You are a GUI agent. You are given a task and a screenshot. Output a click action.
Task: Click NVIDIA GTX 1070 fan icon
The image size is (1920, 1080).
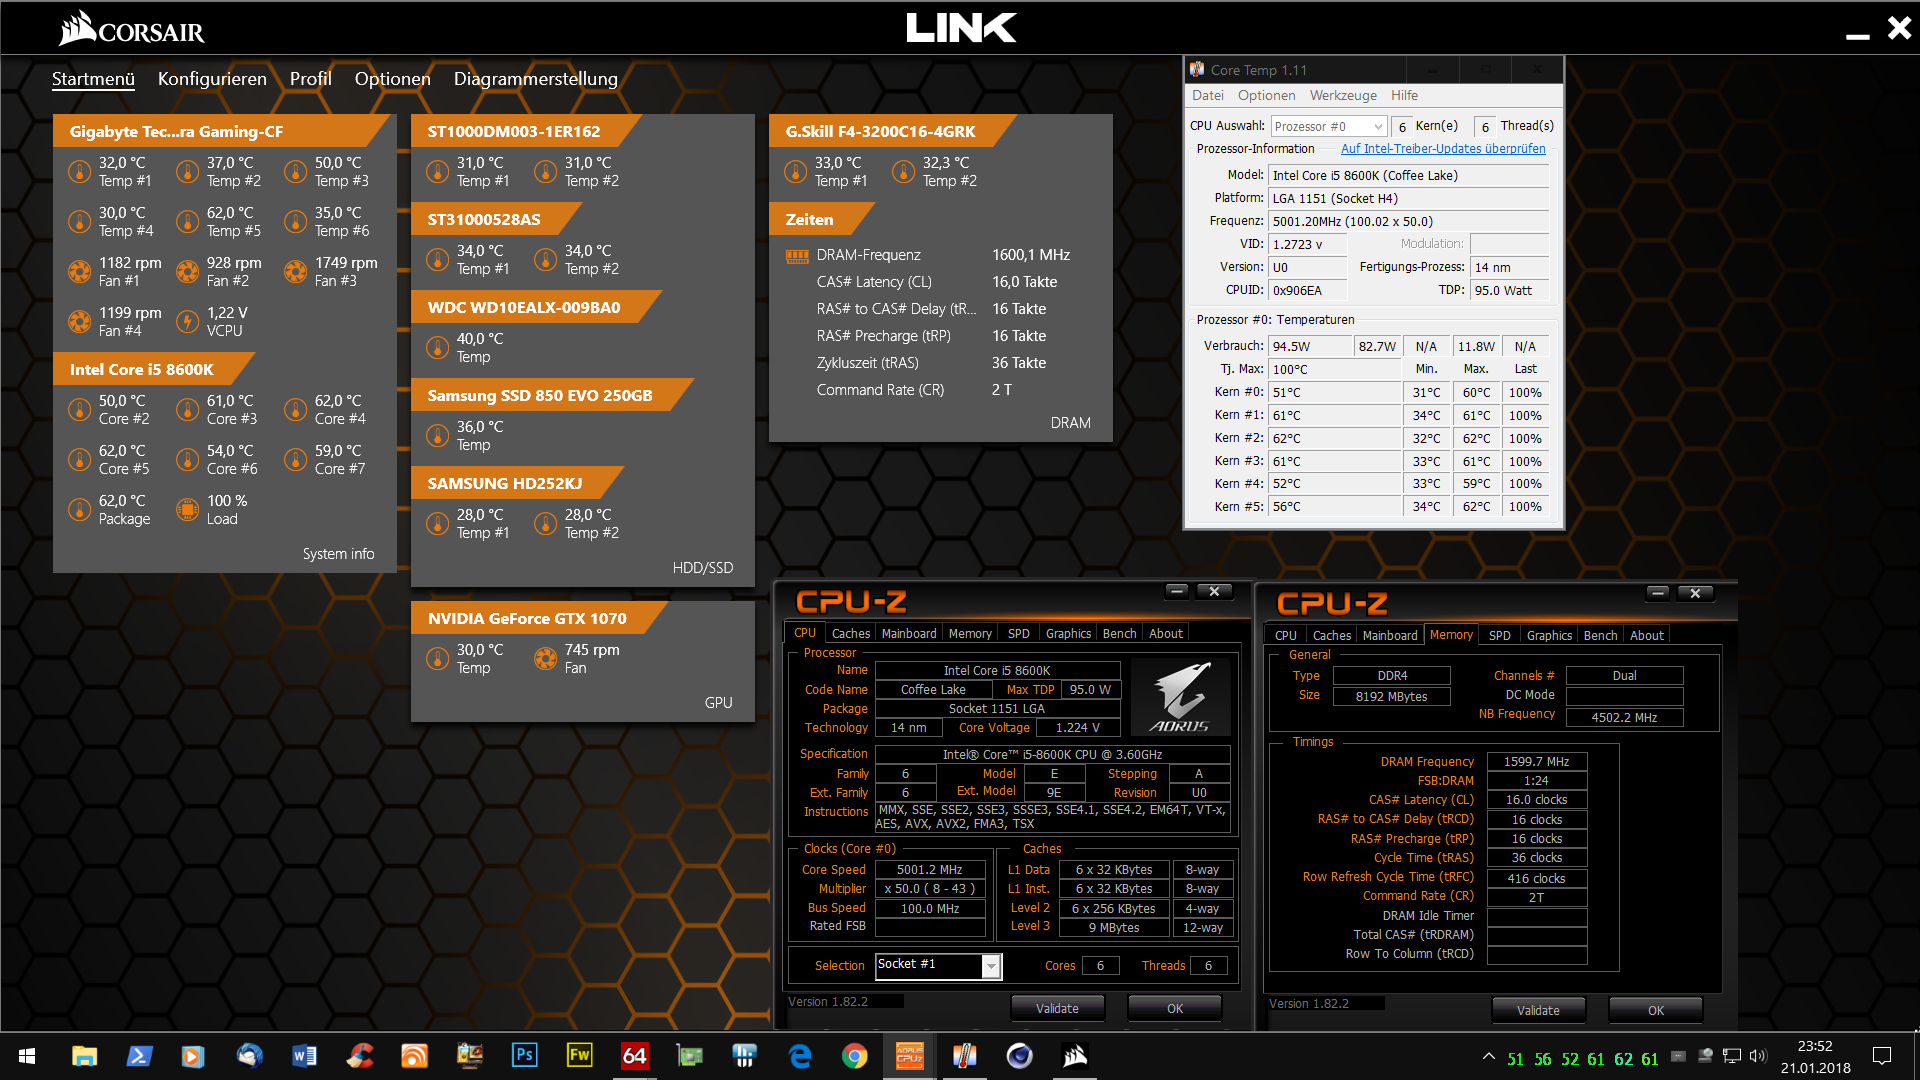point(545,658)
